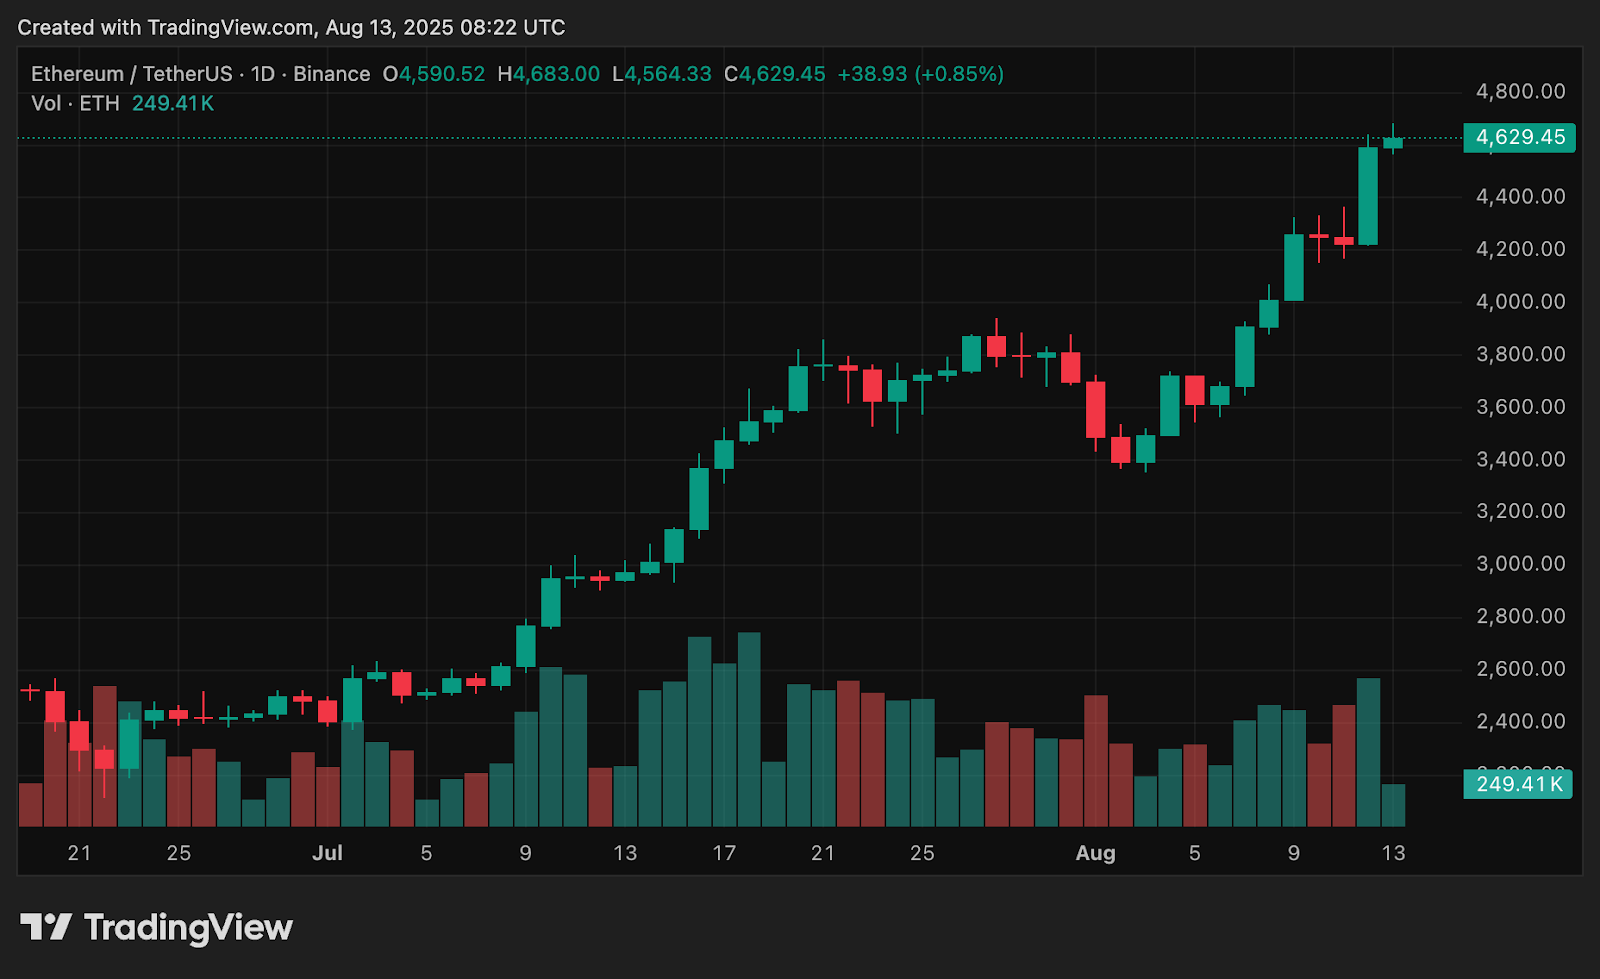Click the TradingView logo icon
Screen dimensions: 1600x979
pyautogui.click(x=46, y=927)
